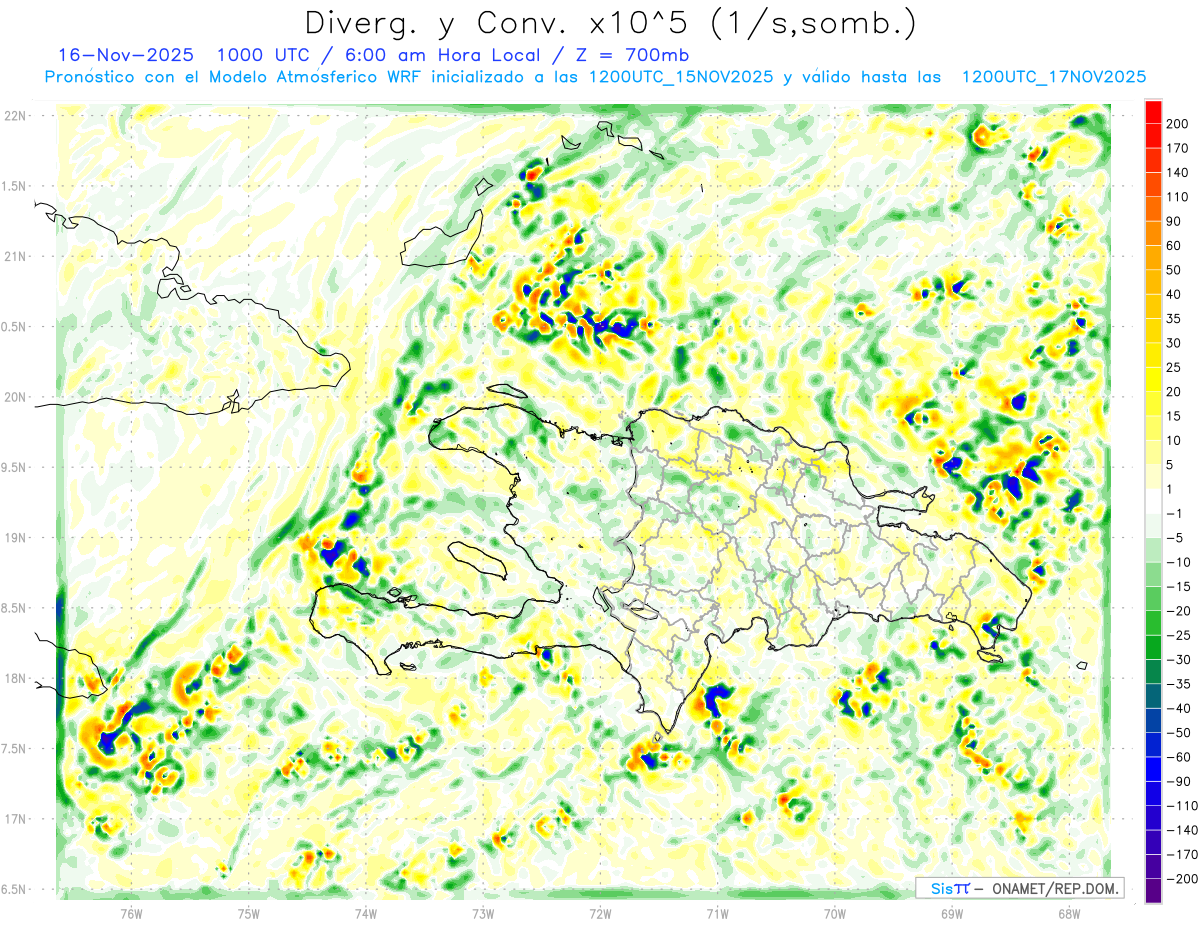Click the "-60" color scale value

tap(1177, 757)
